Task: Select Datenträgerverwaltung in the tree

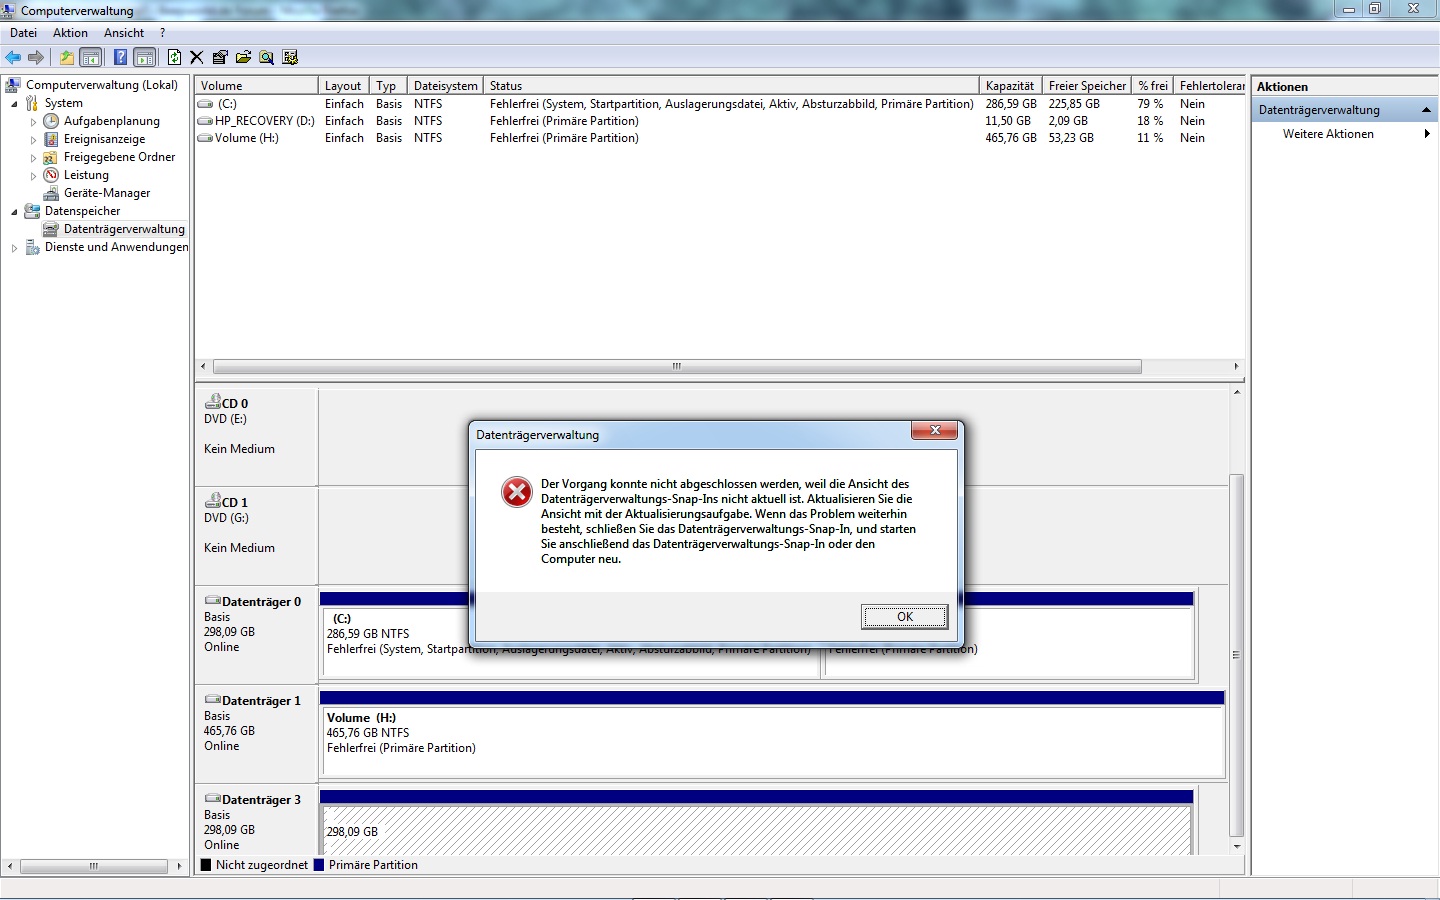Action: [124, 229]
